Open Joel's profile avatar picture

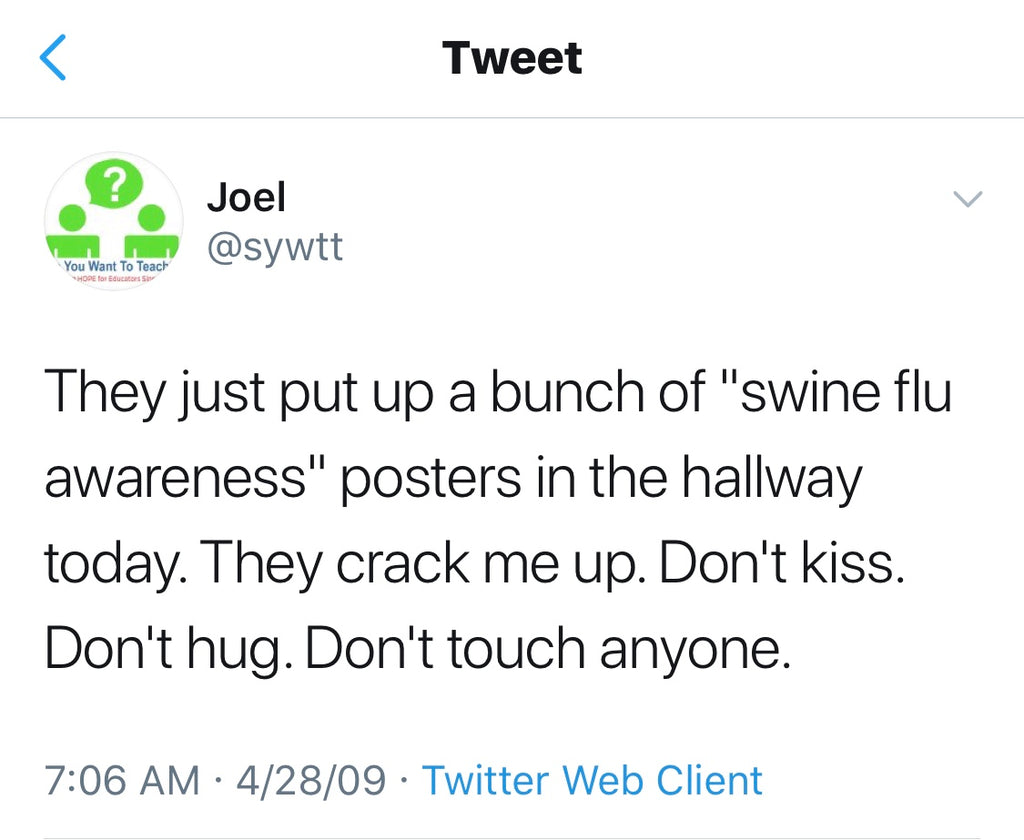[x=113, y=221]
